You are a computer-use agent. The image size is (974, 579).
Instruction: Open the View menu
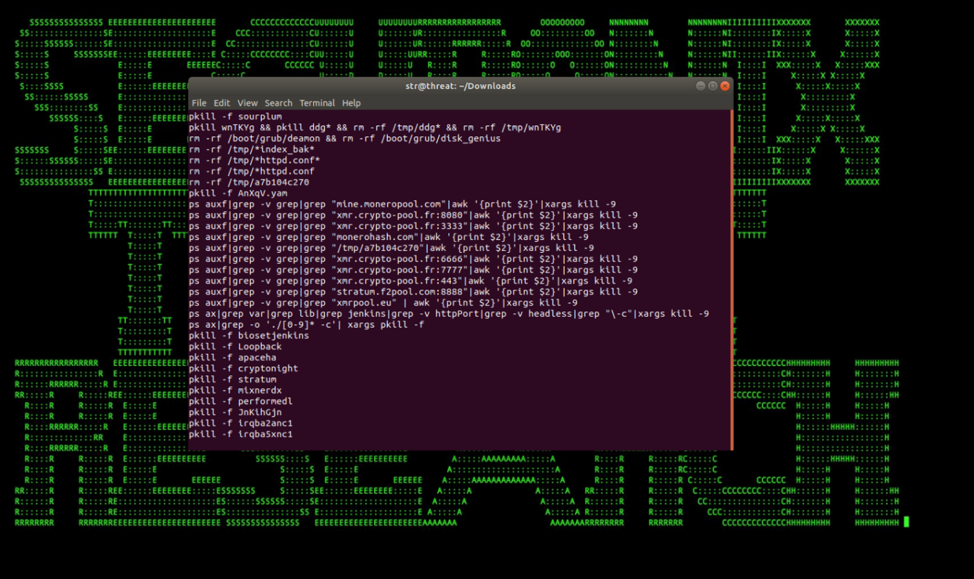pos(247,103)
